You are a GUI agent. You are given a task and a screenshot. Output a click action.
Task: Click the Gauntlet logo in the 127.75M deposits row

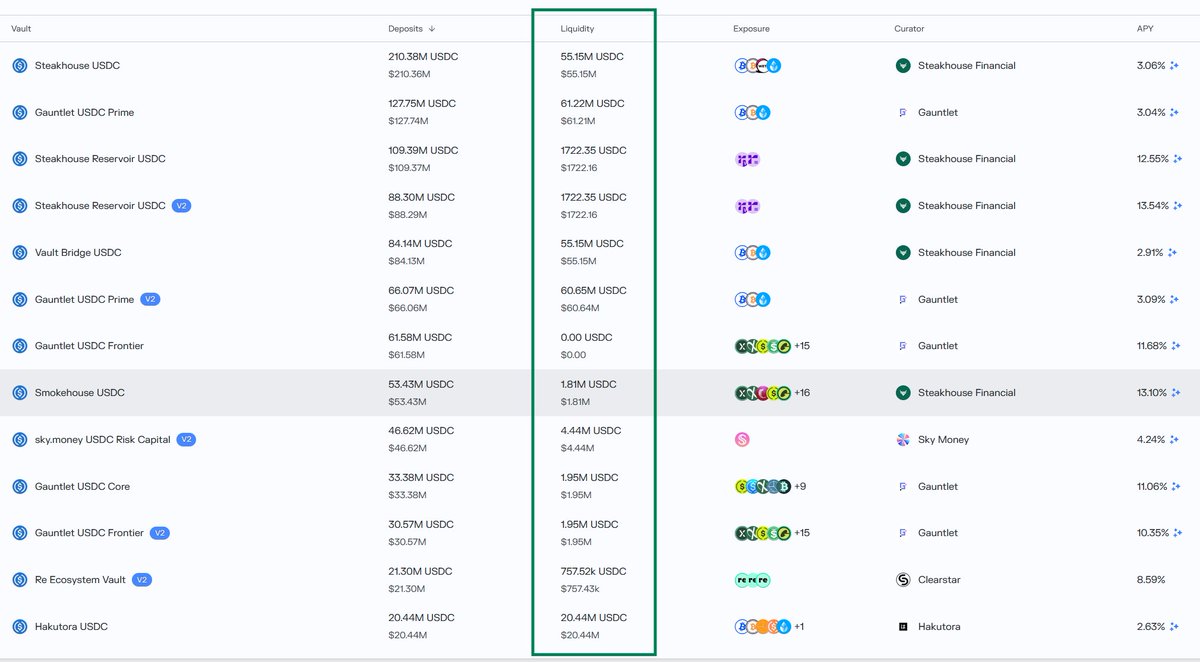tap(903, 113)
